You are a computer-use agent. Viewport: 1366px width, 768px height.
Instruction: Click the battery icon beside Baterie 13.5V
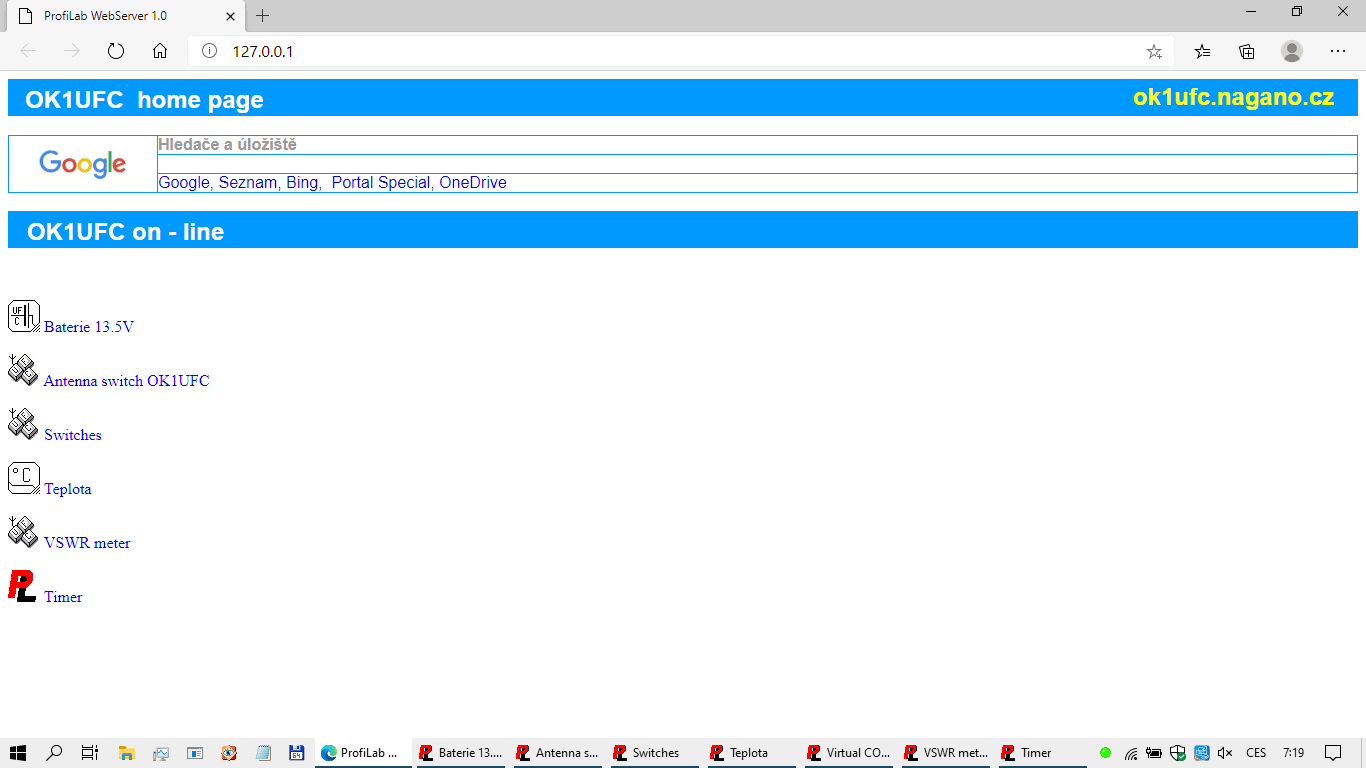click(x=24, y=316)
